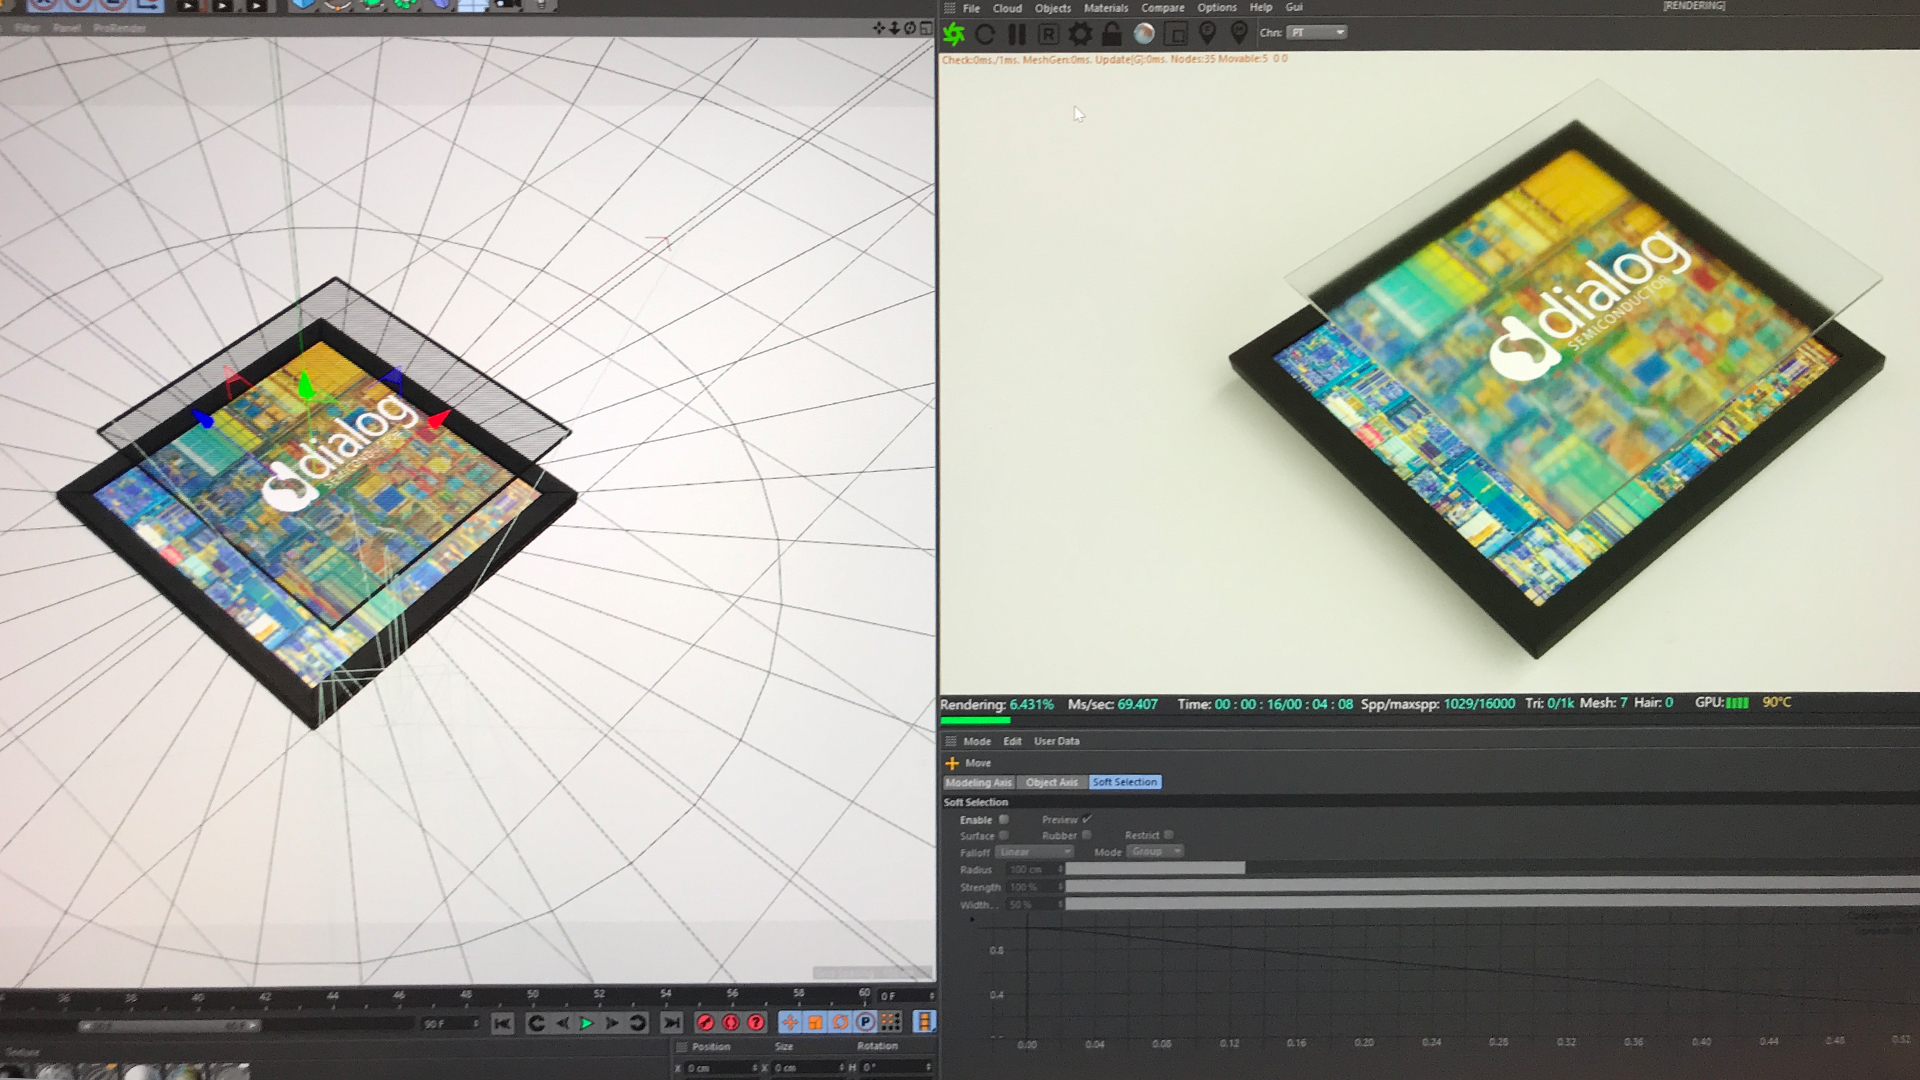The width and height of the screenshot is (1920, 1080).
Task: Click the Radius slider bar
Action: [1155, 869]
